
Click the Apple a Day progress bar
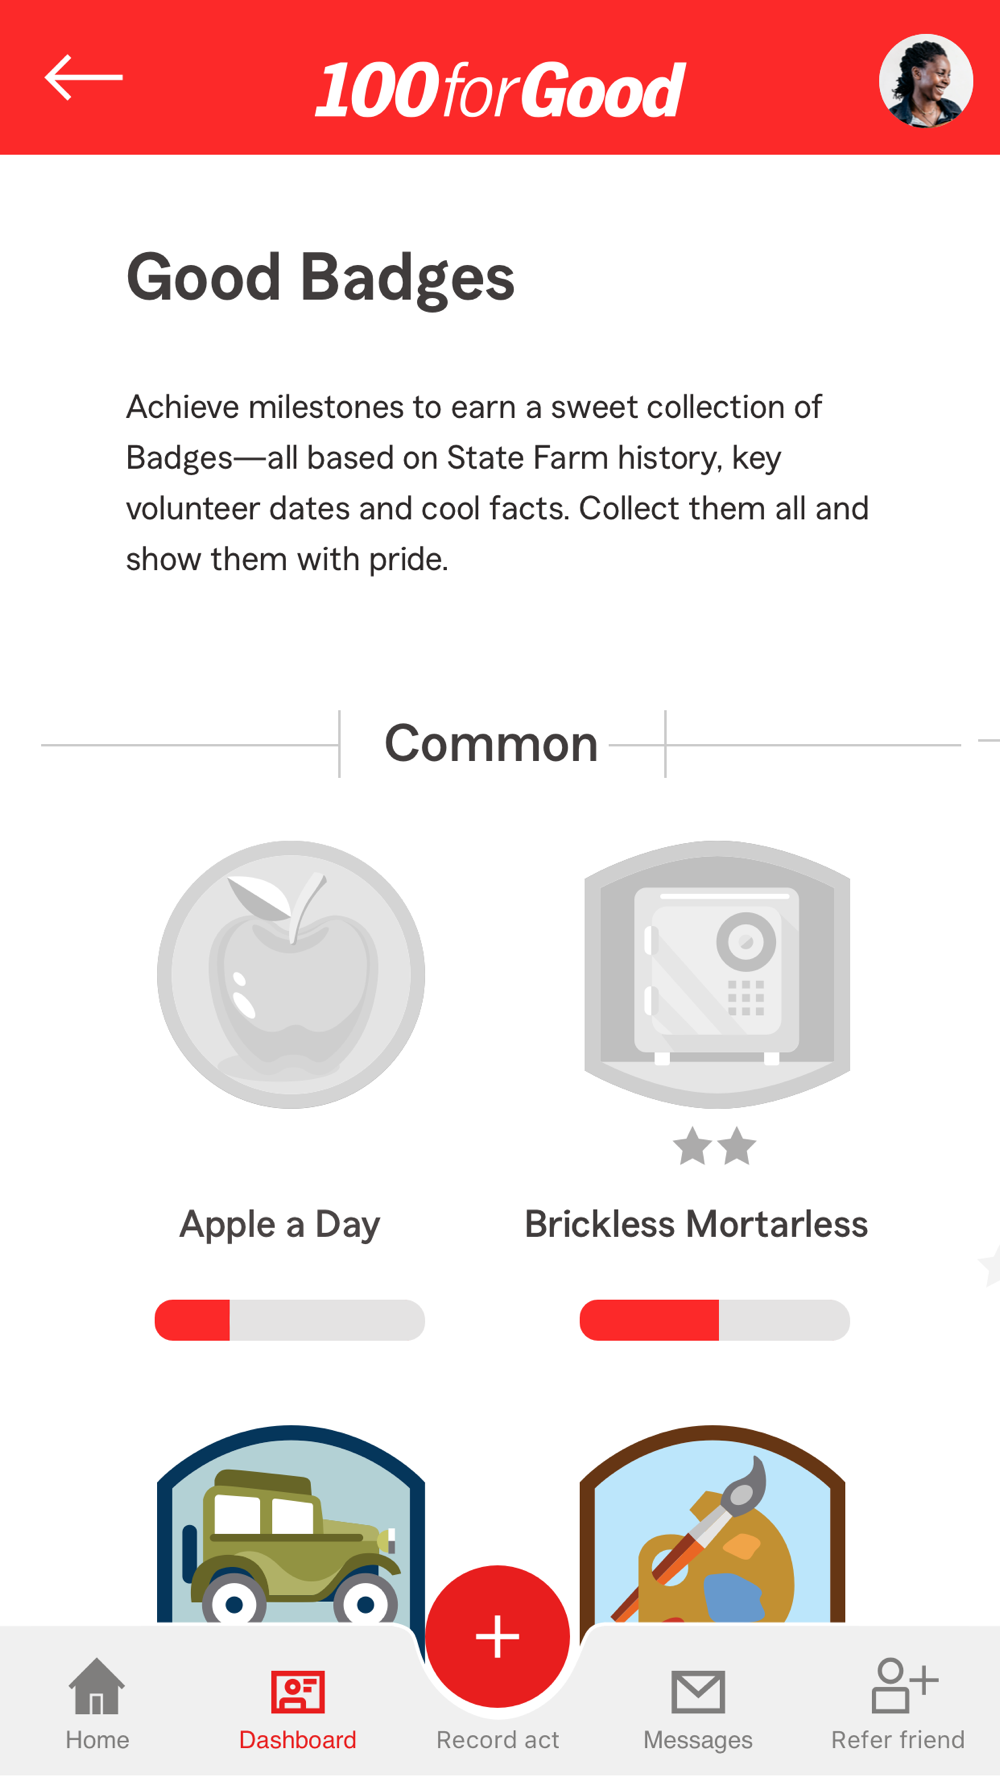click(x=290, y=1320)
